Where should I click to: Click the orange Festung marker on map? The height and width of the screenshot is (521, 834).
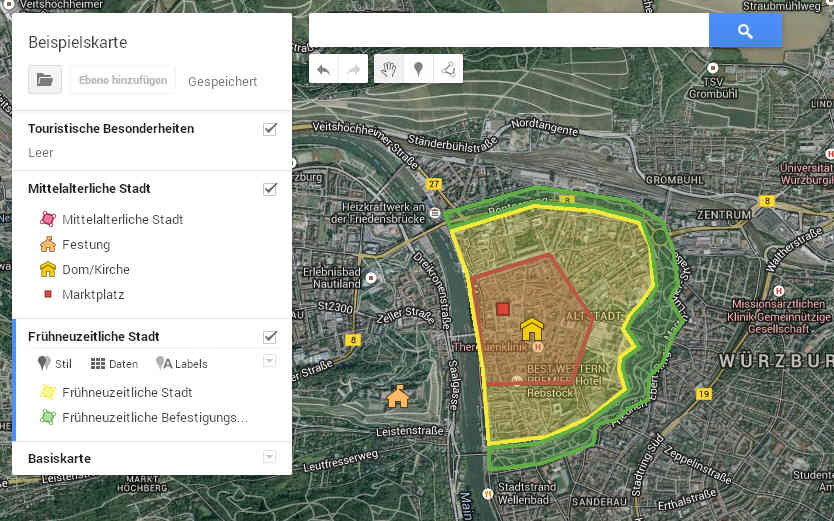coord(398,397)
